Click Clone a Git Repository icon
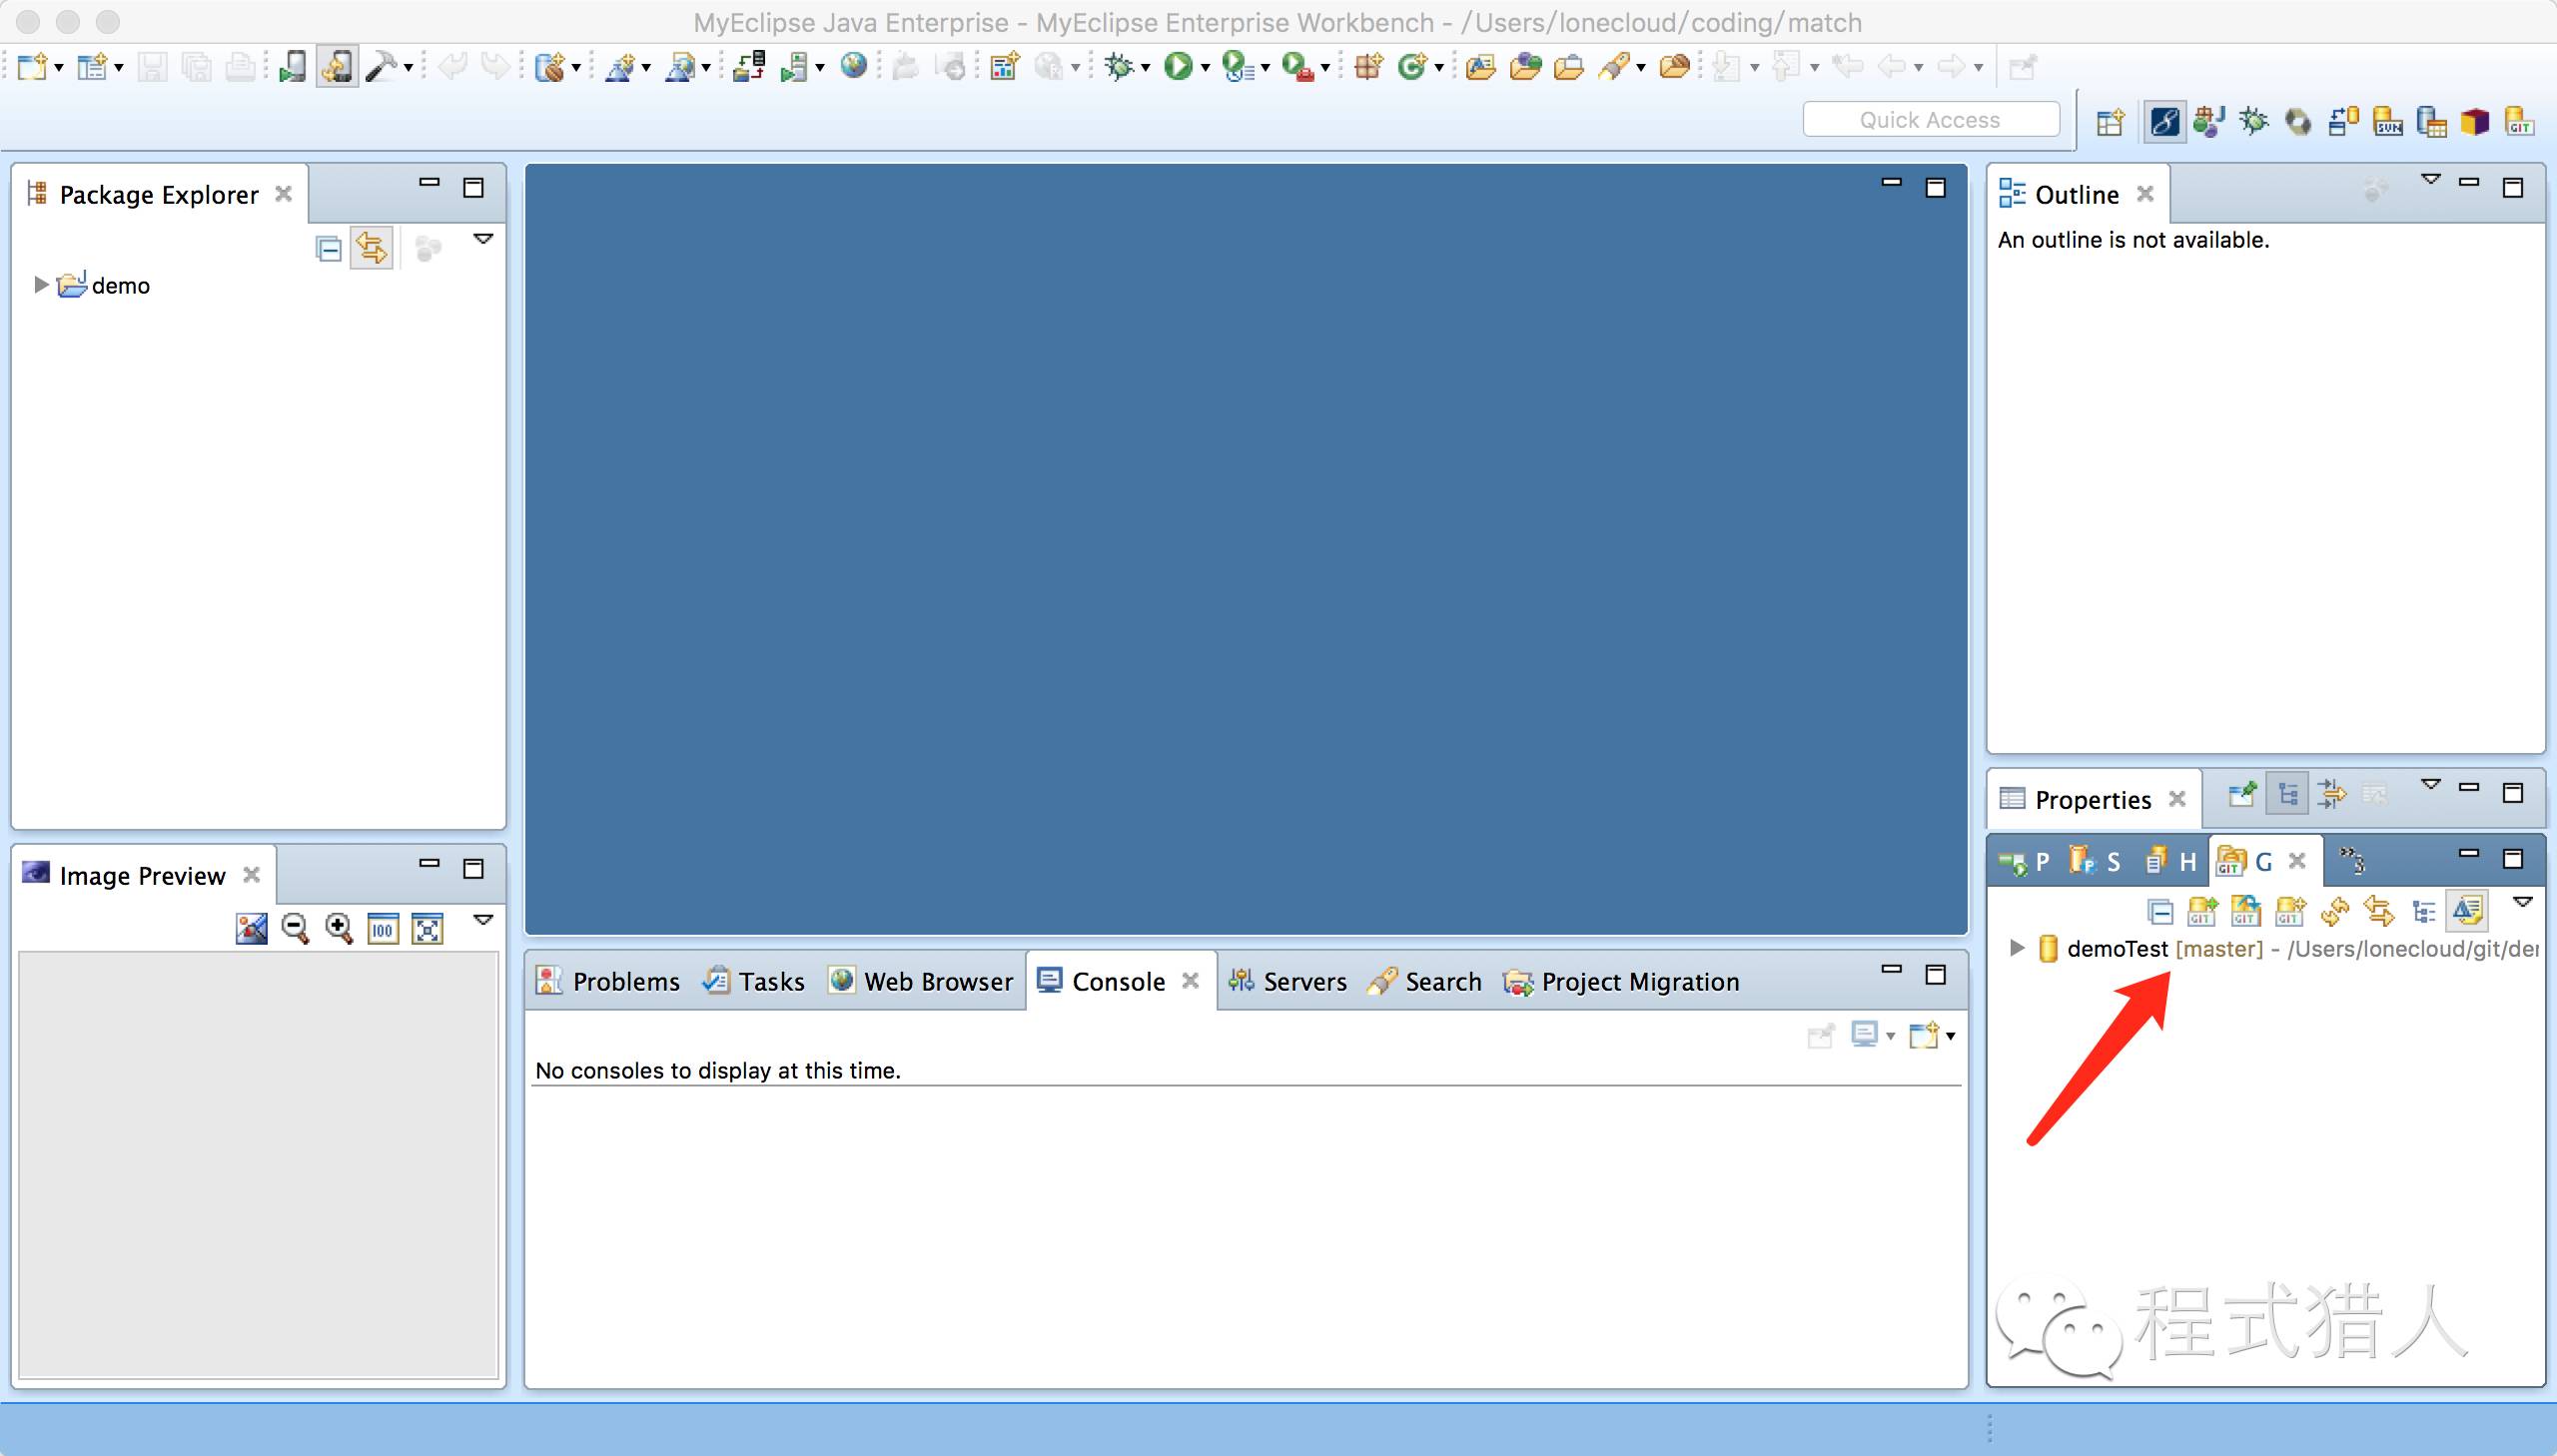This screenshot has width=2557, height=1456. (2245, 911)
